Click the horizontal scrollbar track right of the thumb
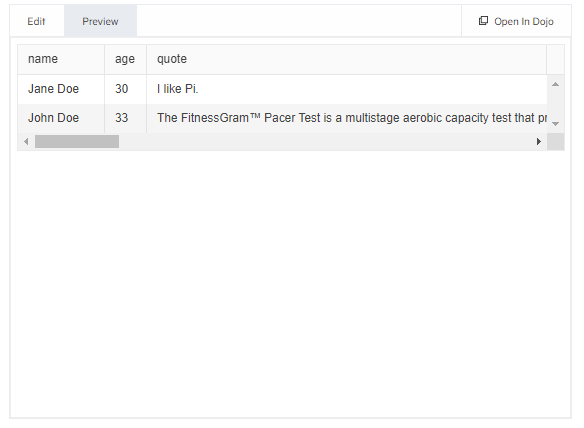 pyautogui.click(x=326, y=142)
